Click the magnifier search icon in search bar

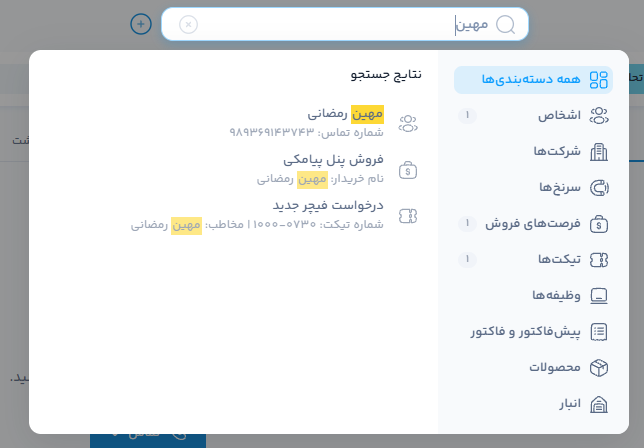coord(505,25)
